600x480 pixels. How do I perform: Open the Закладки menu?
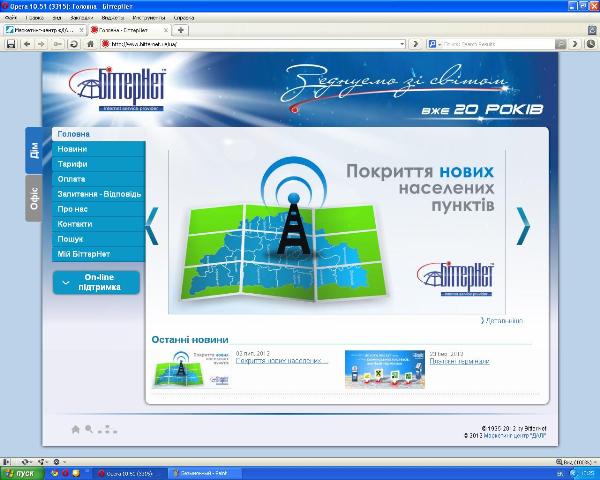pyautogui.click(x=82, y=18)
